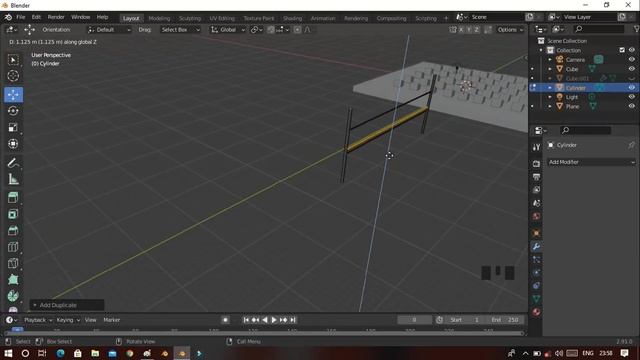
Task: Toggle visibility of Light in outliner
Action: point(631,97)
